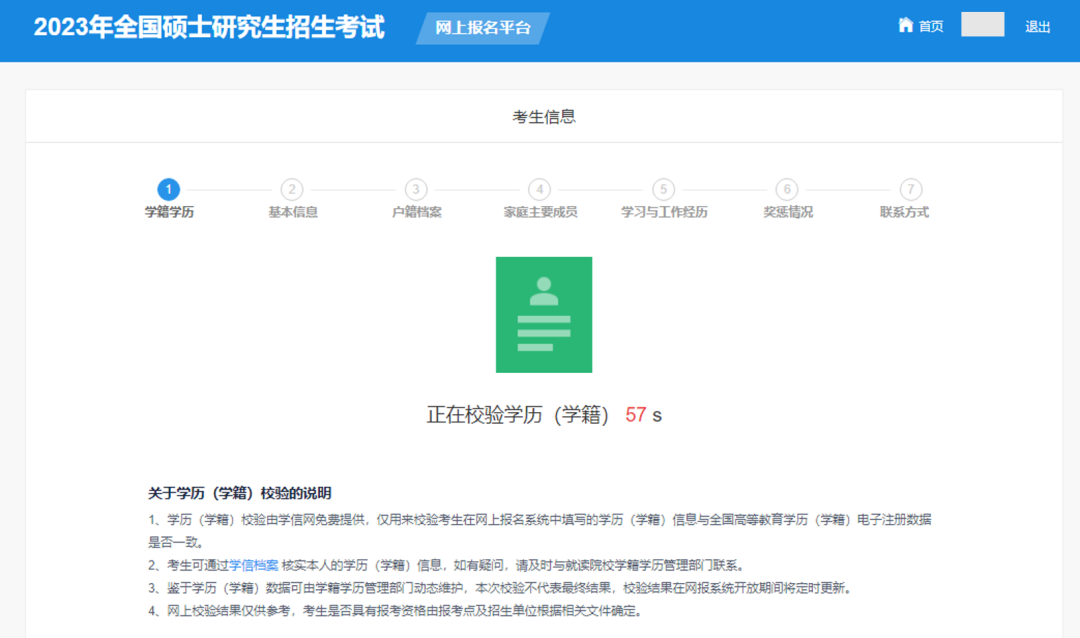1080x638 pixels.
Task: Jump to the 联系方式 step label
Action: pyautogui.click(x=904, y=212)
